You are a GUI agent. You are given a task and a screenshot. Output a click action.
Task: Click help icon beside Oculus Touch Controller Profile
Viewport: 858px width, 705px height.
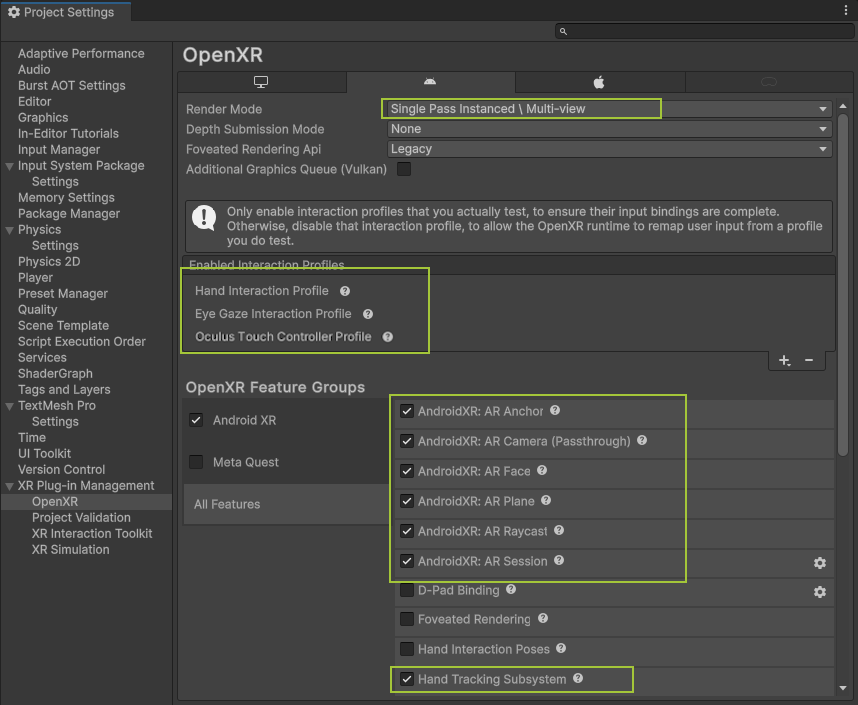(388, 337)
